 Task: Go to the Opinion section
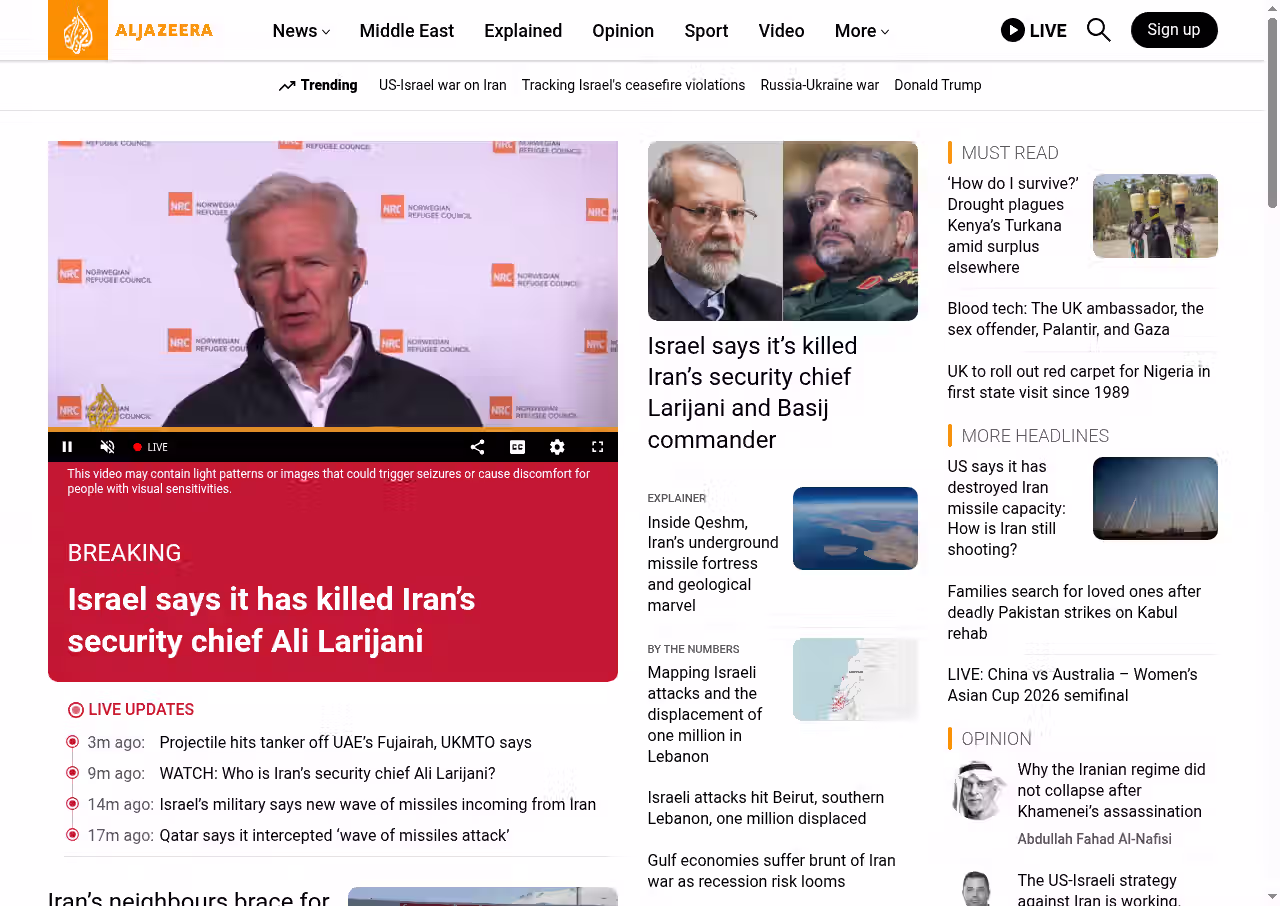click(x=622, y=31)
